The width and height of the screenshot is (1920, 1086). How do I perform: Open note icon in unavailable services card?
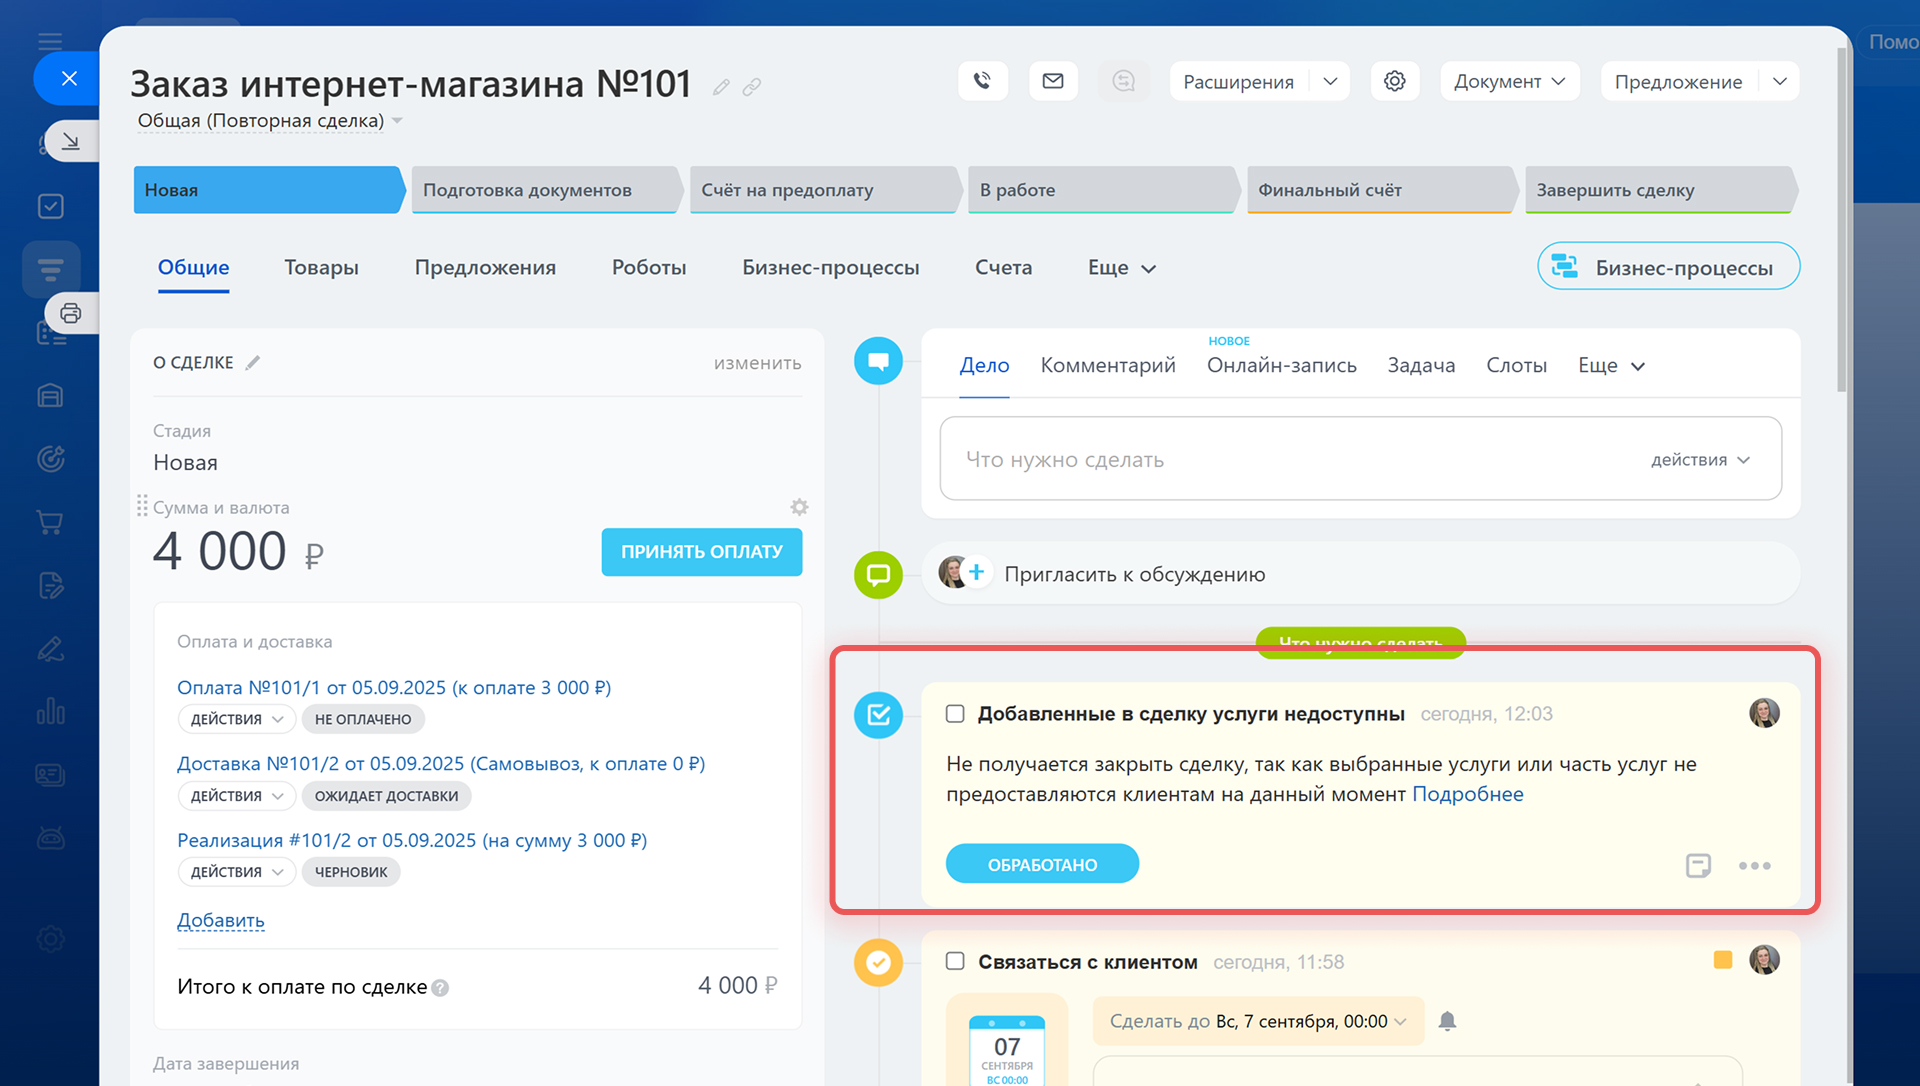click(x=1697, y=865)
